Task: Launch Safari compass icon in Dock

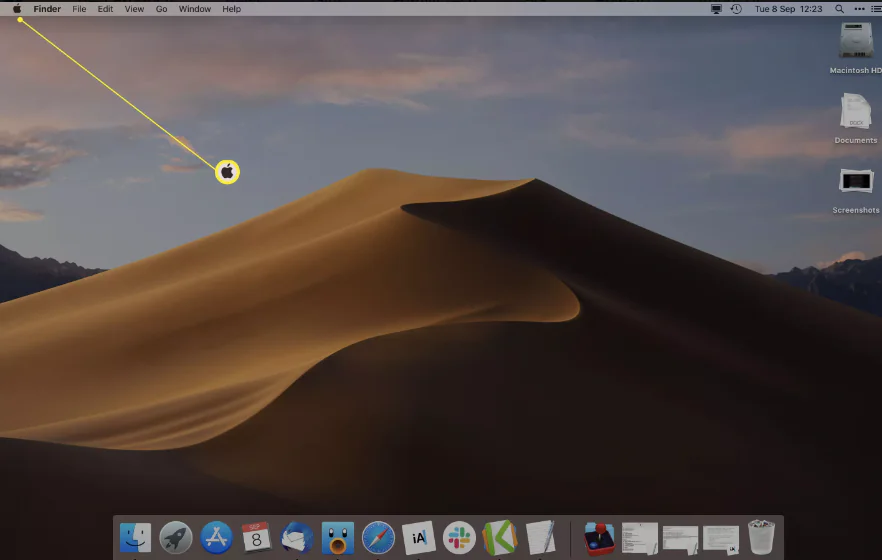Action: pyautogui.click(x=378, y=538)
